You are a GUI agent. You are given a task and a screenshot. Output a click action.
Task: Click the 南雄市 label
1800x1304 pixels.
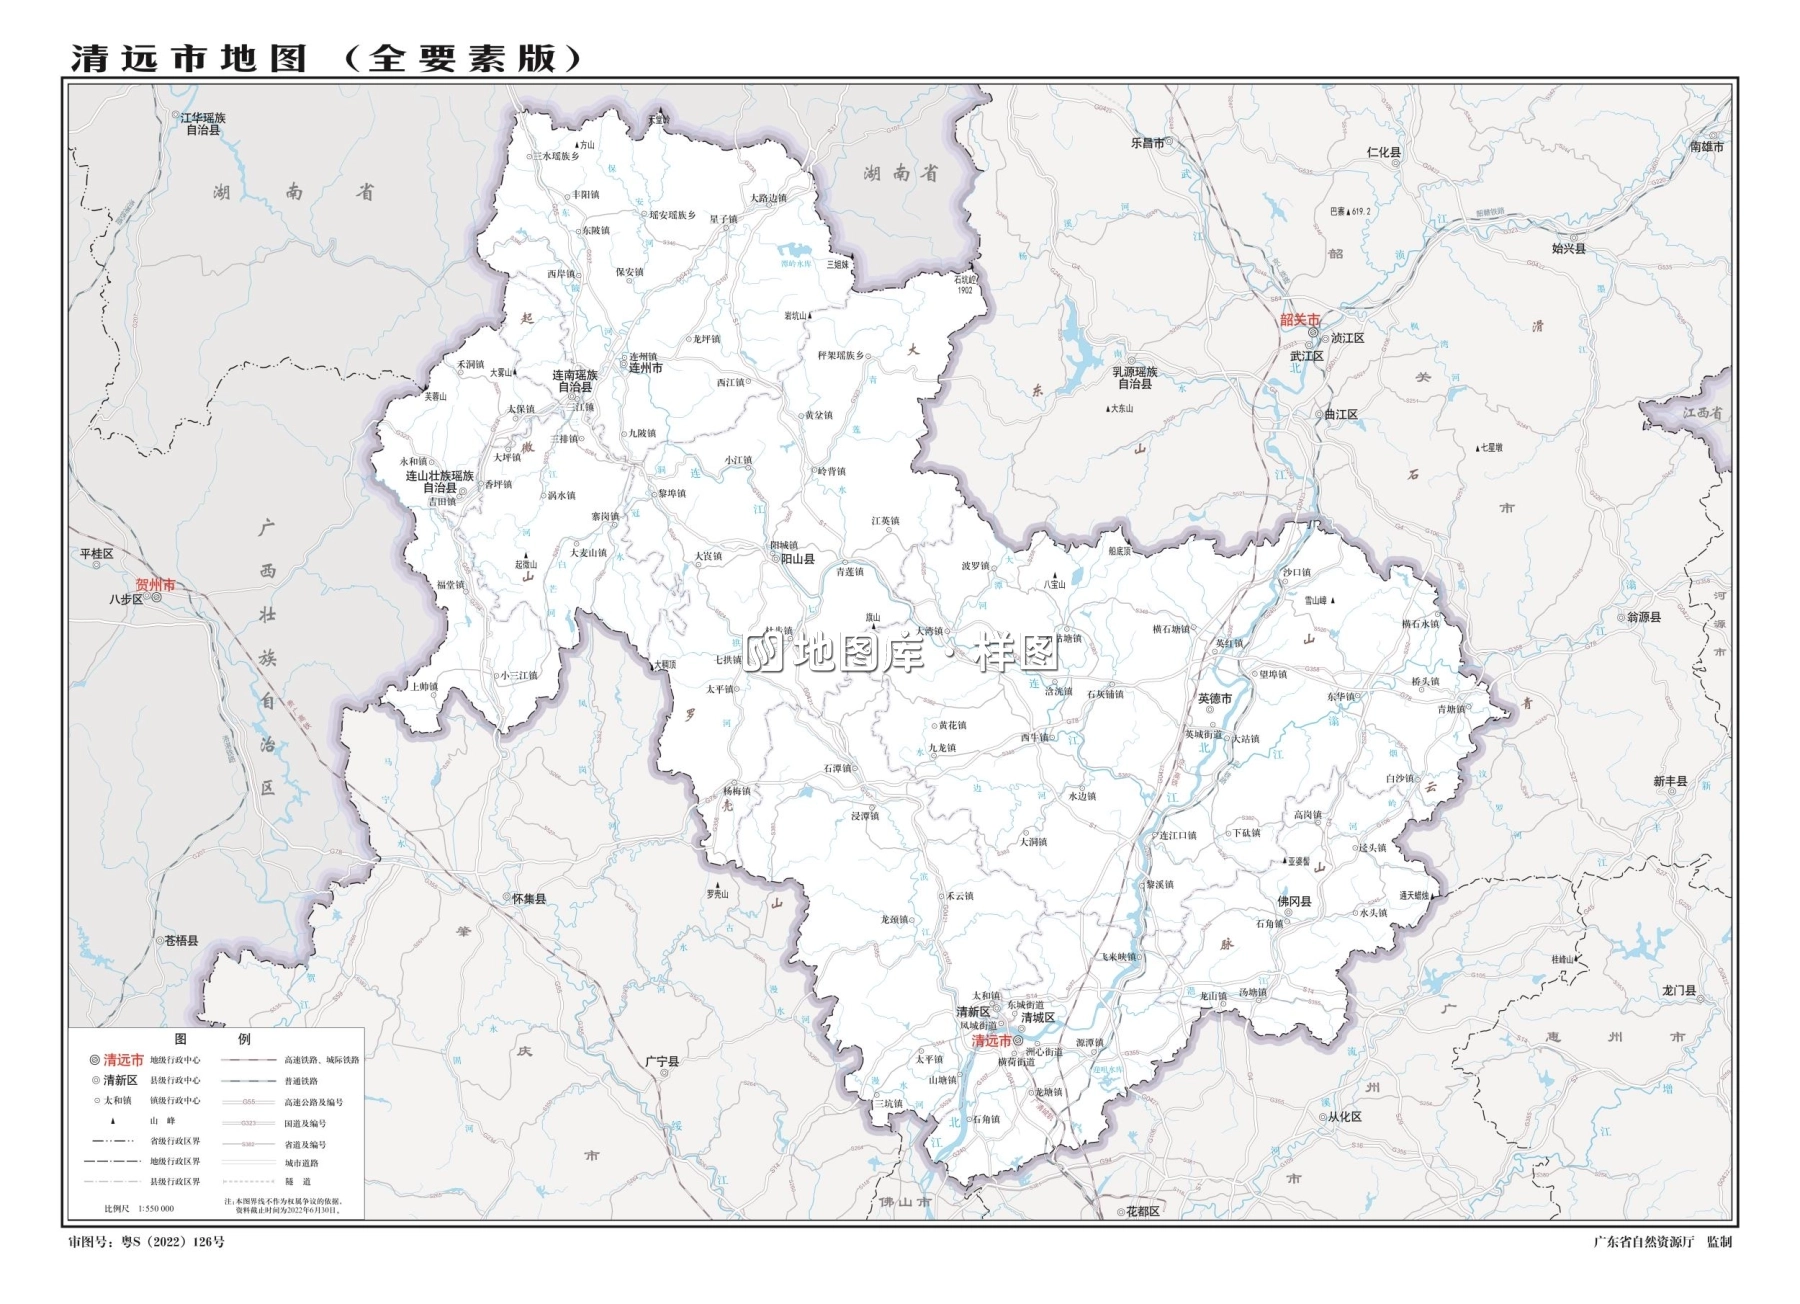coord(1707,146)
